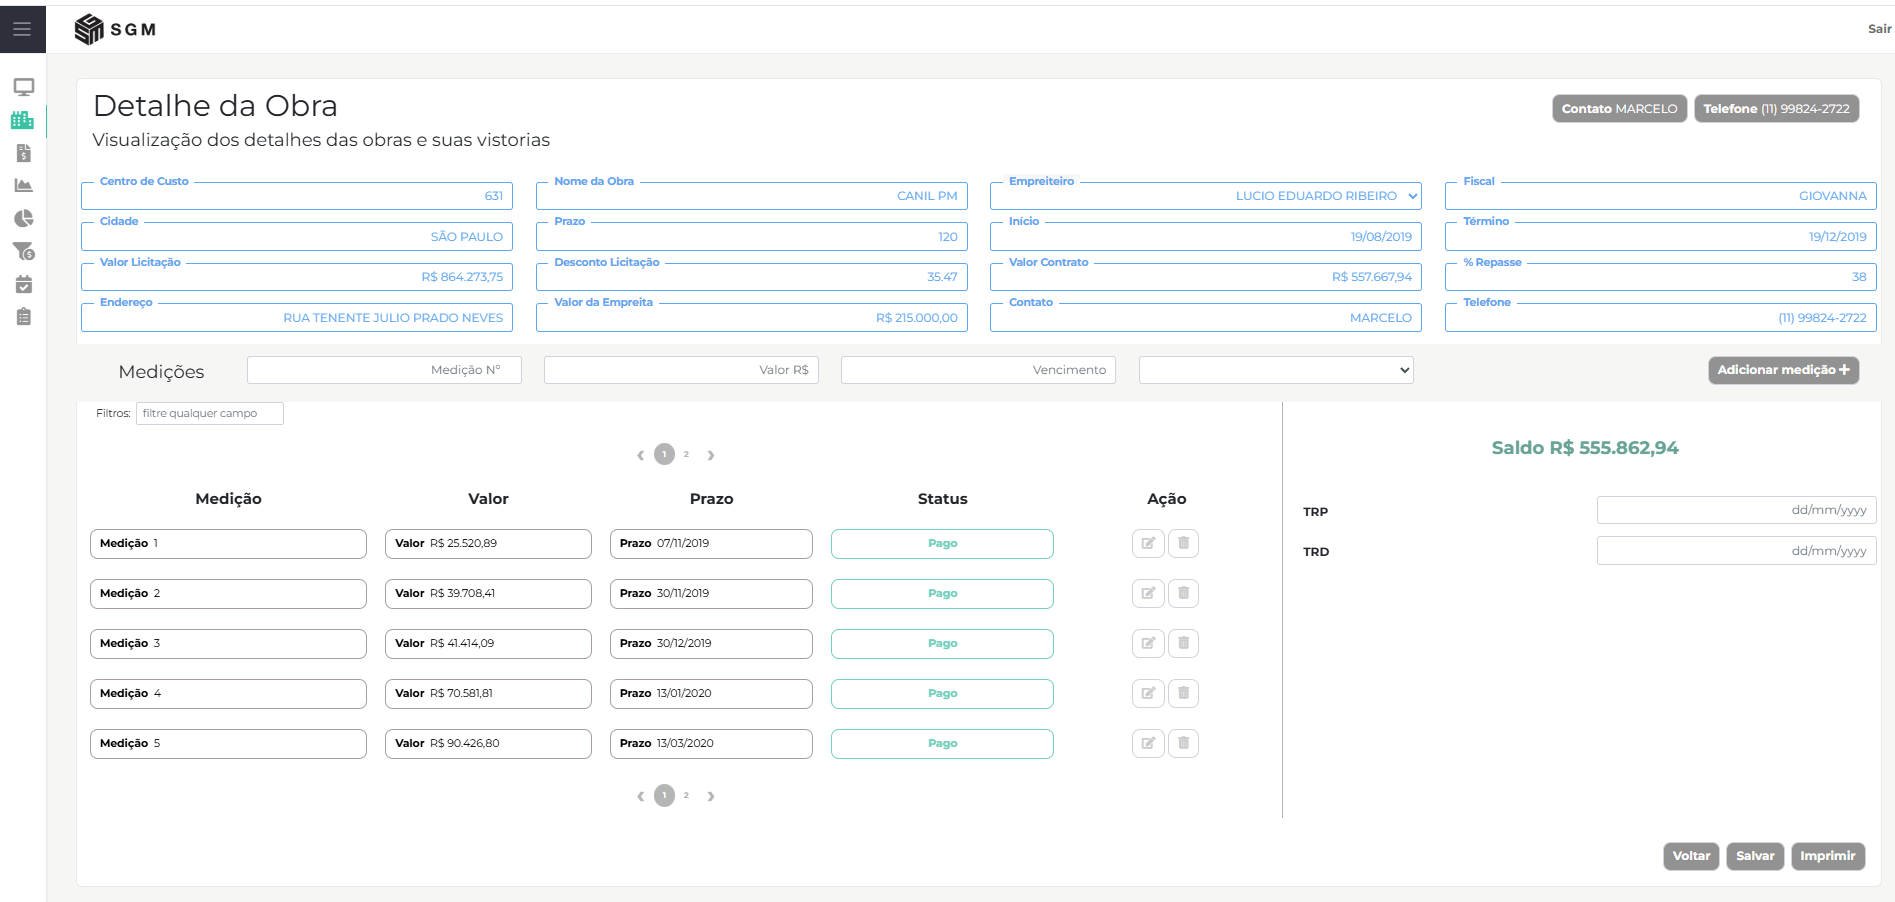Open the hamburger menu in top bar

[22, 29]
